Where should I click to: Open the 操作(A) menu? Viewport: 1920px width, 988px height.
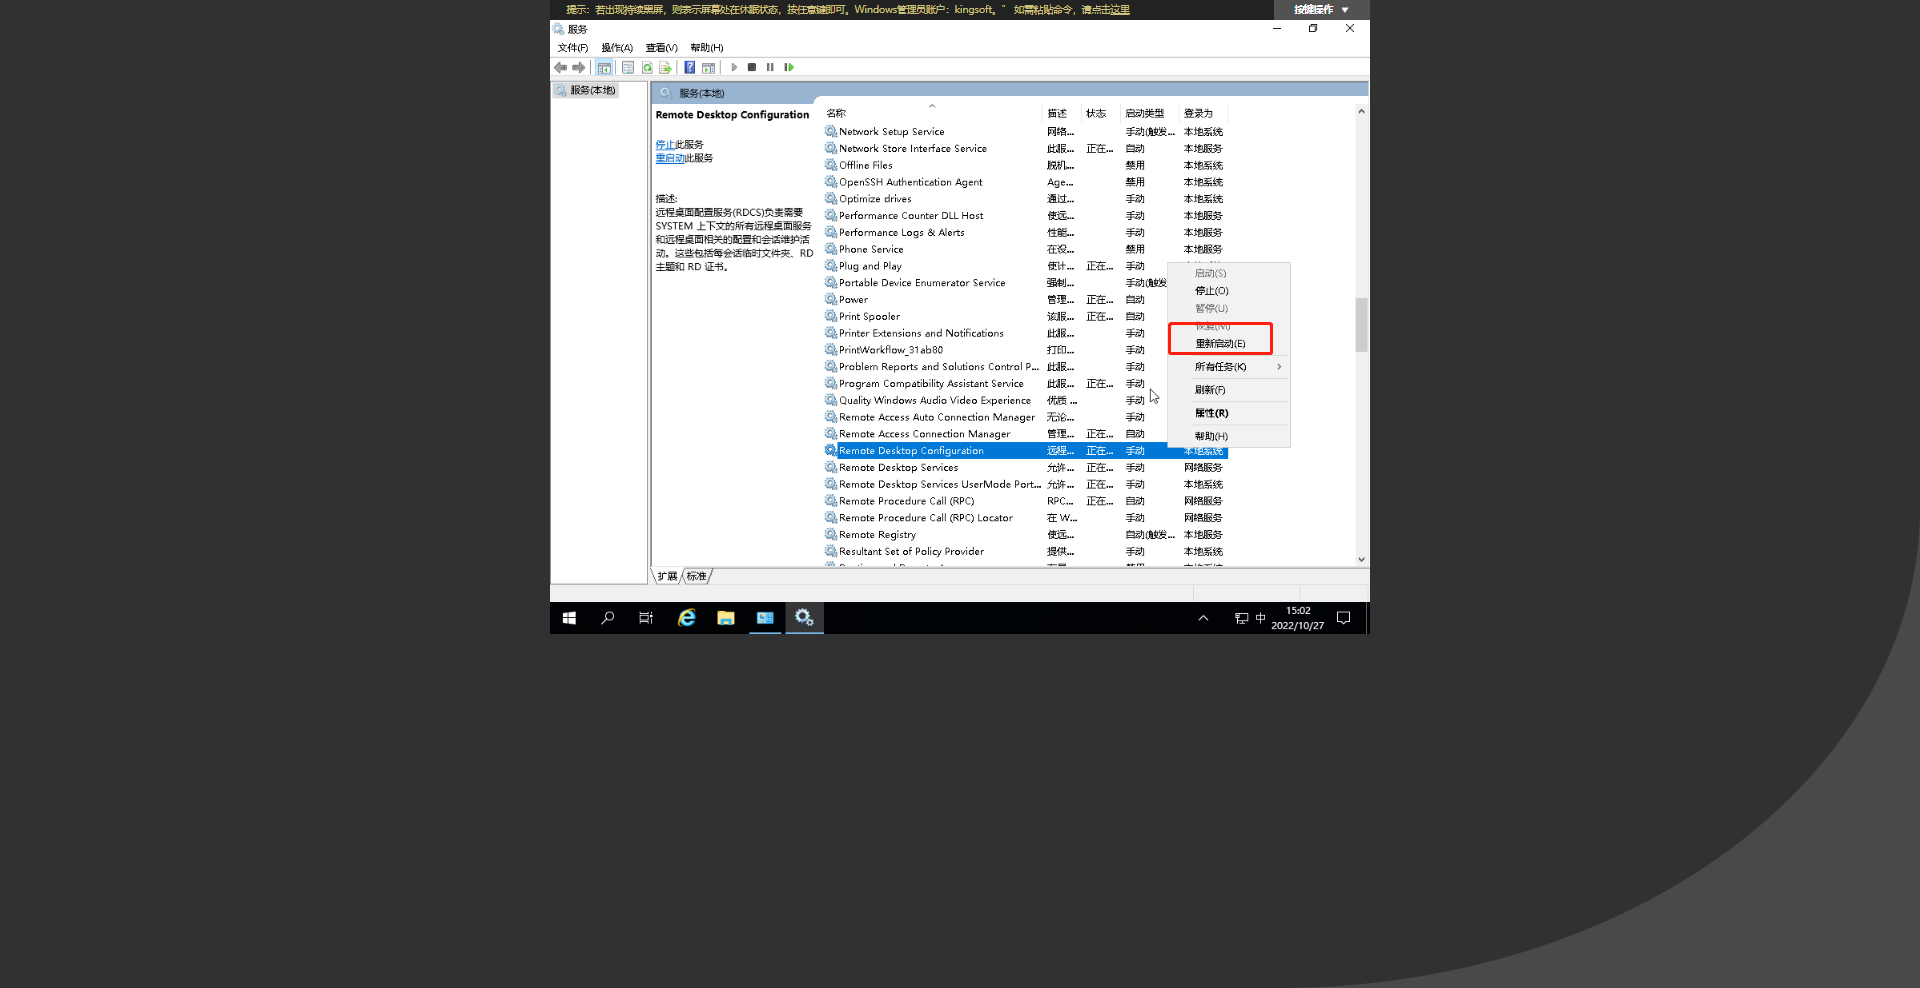click(x=616, y=48)
